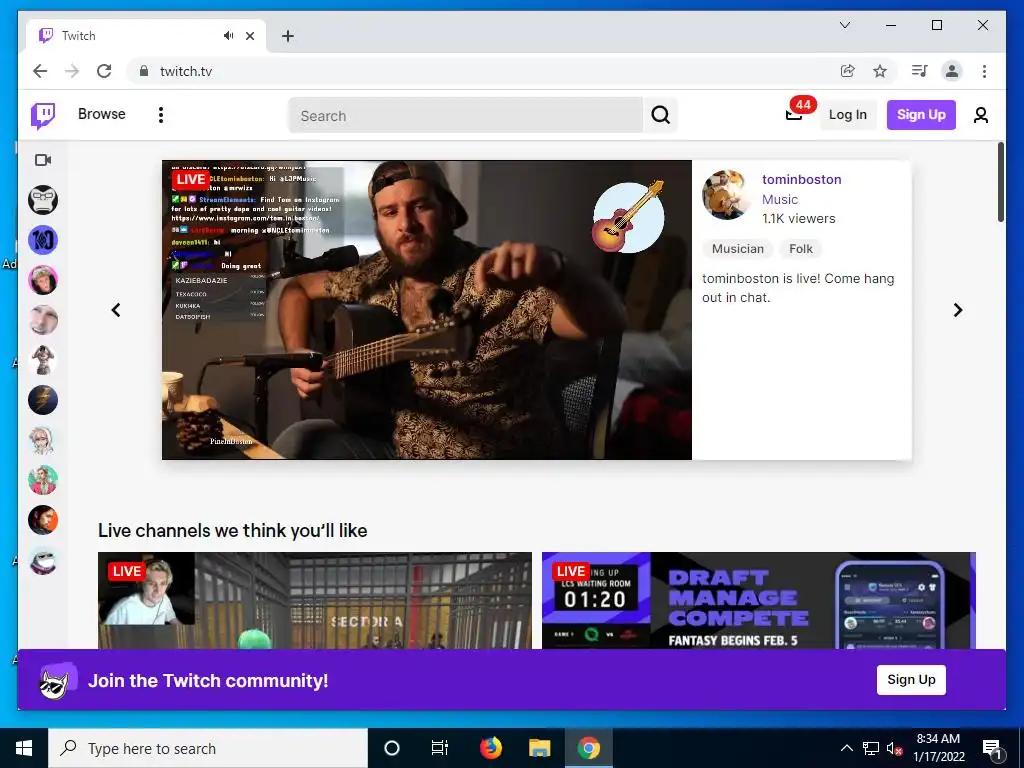The width and height of the screenshot is (1024, 768).
Task: Go to next featured stream carousel arrow
Action: [x=957, y=310]
